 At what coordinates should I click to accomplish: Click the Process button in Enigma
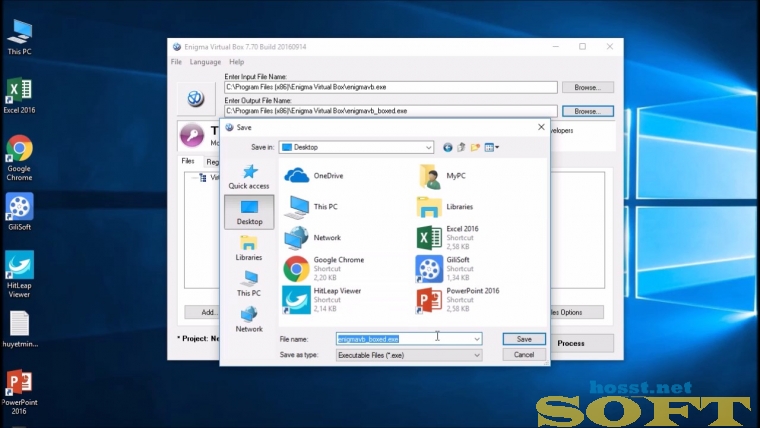point(582,343)
